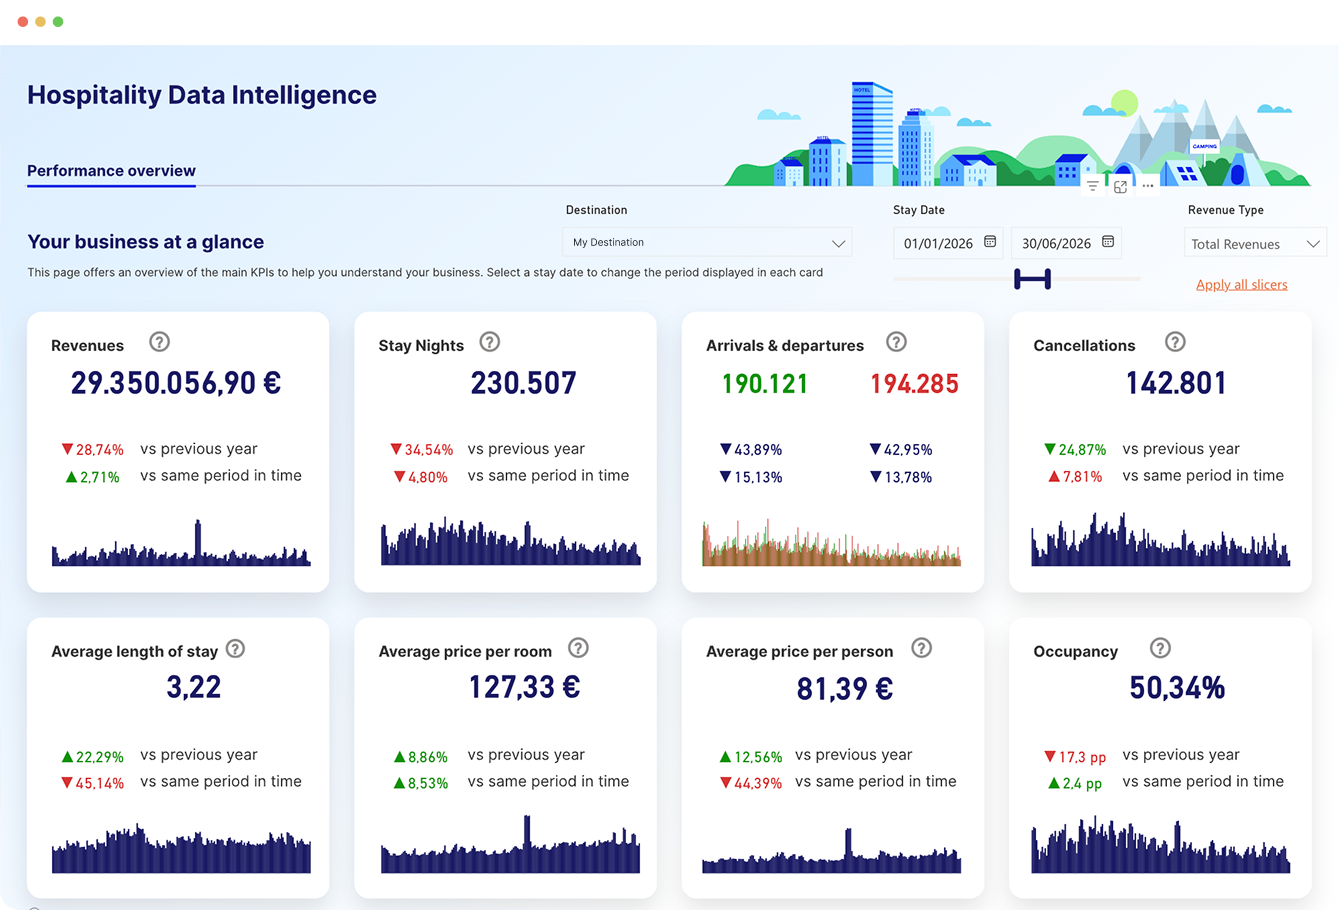Screen dimensions: 1339x910
Task: View help for Average price per room
Action: pos(578,648)
